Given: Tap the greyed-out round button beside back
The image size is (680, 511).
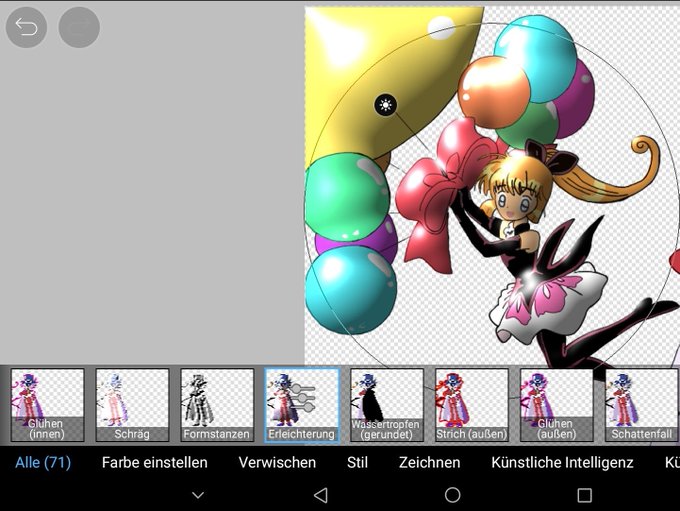Looking at the screenshot, I should pos(79,27).
